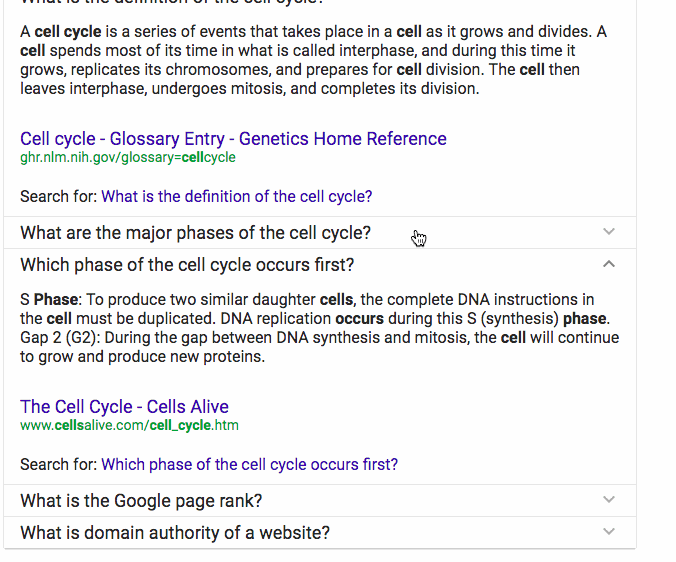Viewport: 676px width, 562px height.
Task: Follow the 'Search for: Which phase occurs first?' link
Action: point(250,465)
